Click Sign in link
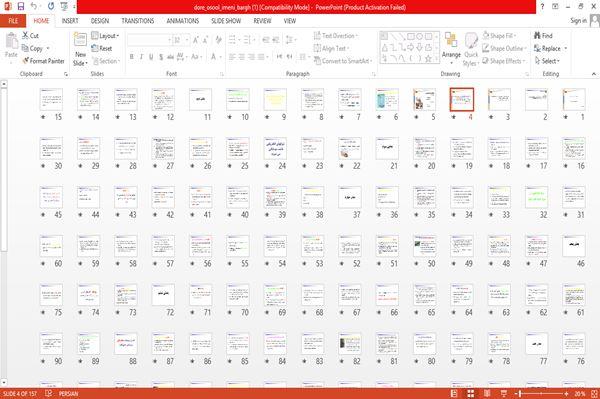This screenshot has height=399, width=600. coord(578,21)
